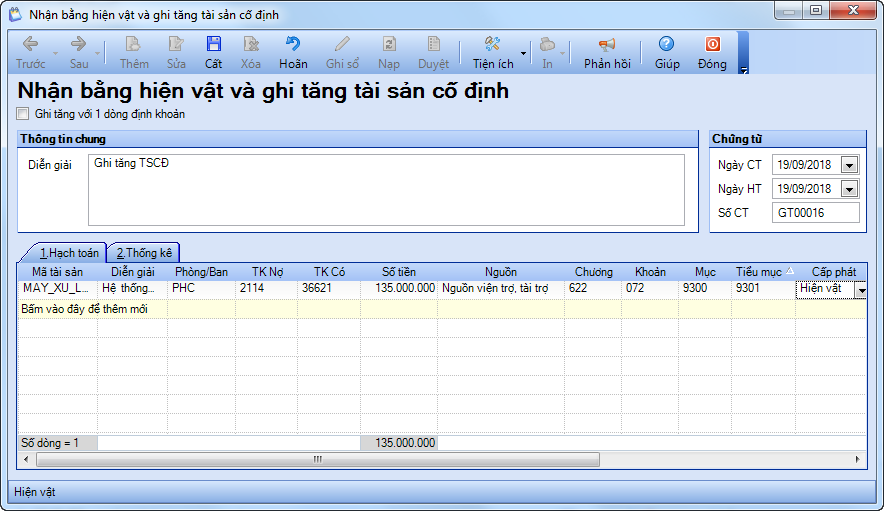The height and width of the screenshot is (511, 884).
Task: Select the Hệ thống... description cell
Action: [x=132, y=288]
